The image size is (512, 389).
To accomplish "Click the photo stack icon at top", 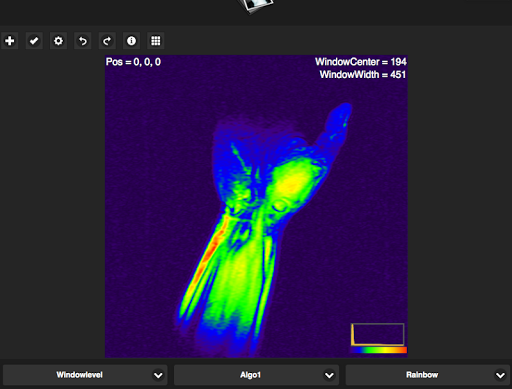I will click(256, 5).
